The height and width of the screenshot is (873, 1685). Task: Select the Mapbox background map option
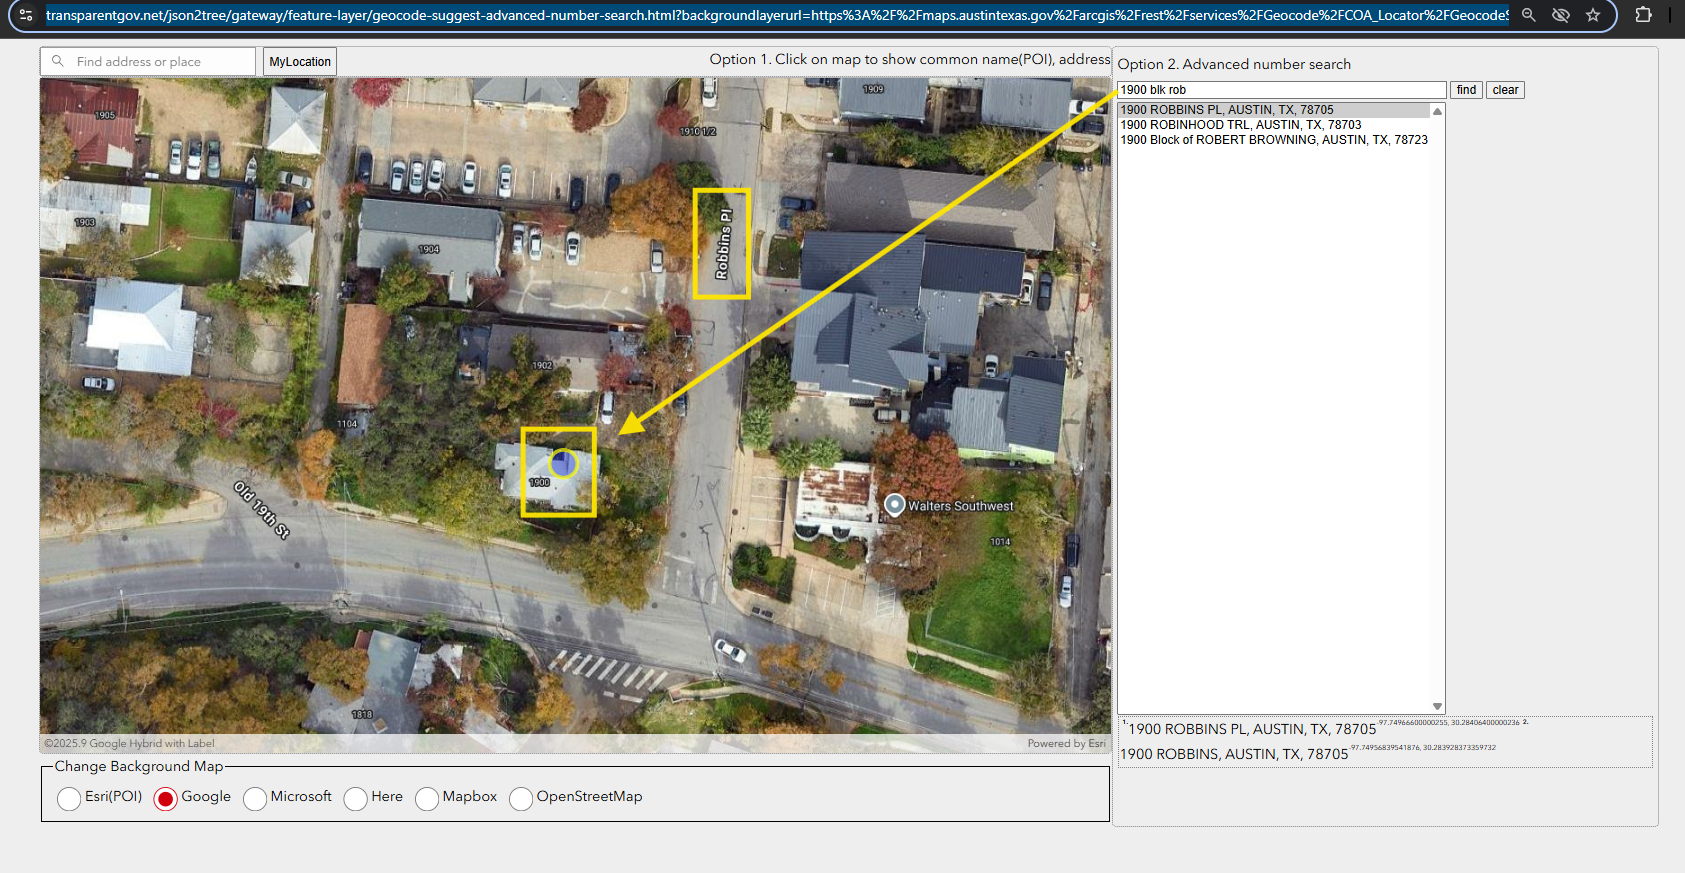click(x=427, y=798)
